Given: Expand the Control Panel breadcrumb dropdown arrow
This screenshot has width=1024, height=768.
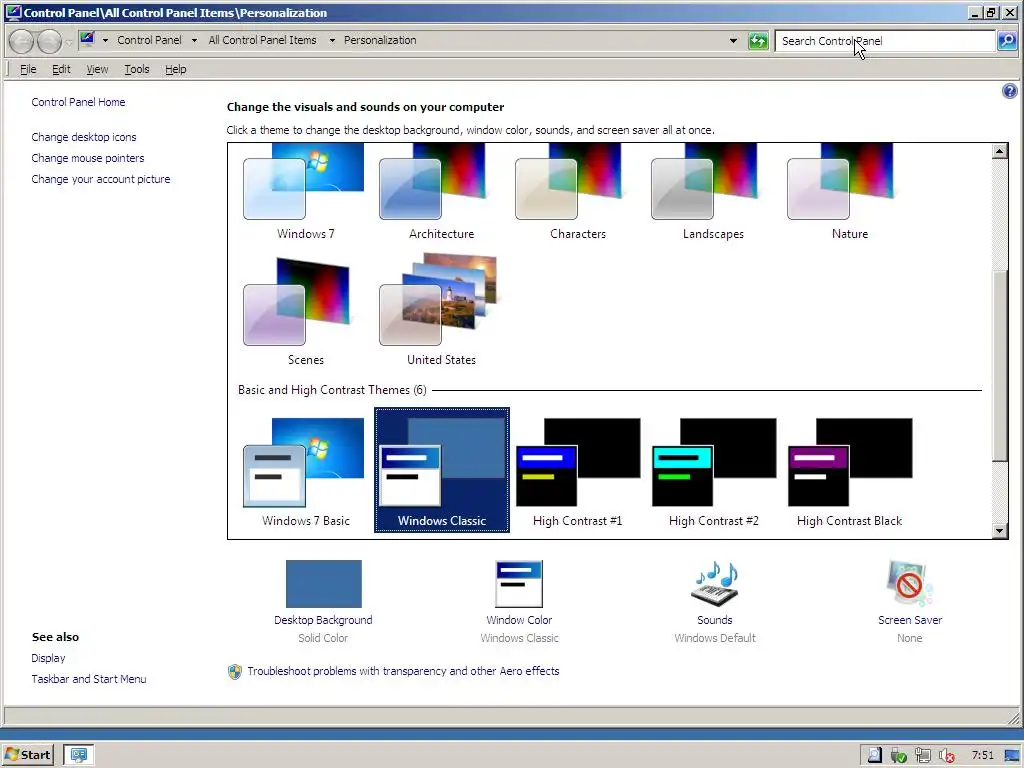Looking at the screenshot, I should 194,40.
